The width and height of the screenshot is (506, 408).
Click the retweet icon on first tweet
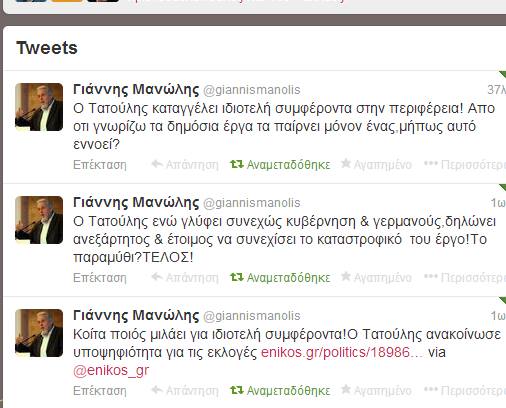click(x=237, y=164)
